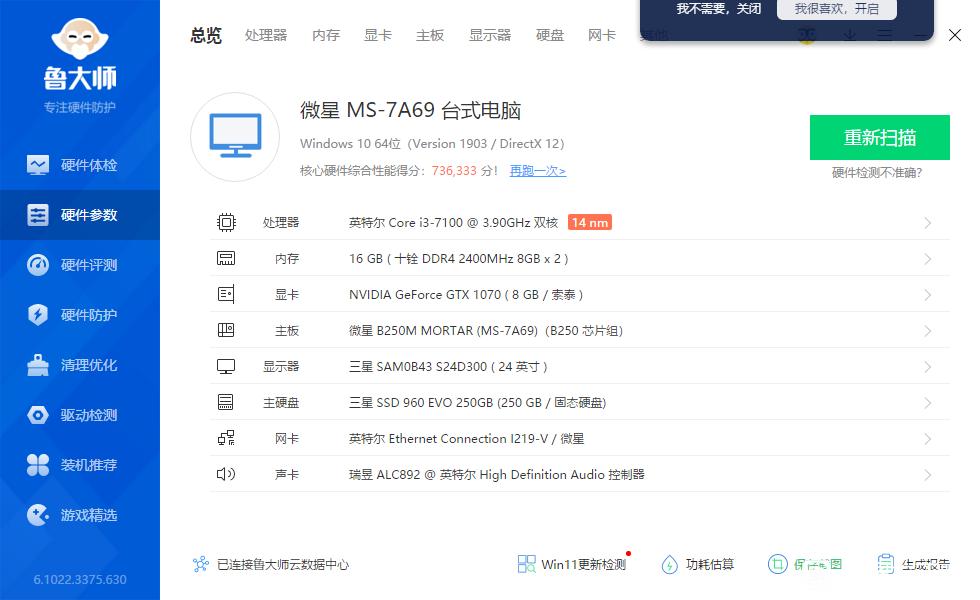The image size is (980, 600).
Task: Go to 硬件防护 in the sidebar
Action: pyautogui.click(x=80, y=315)
